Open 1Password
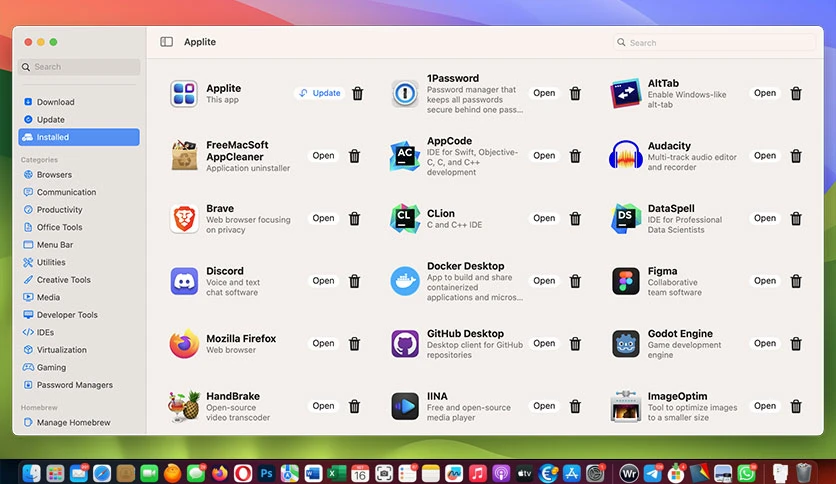836x484 pixels. (544, 93)
